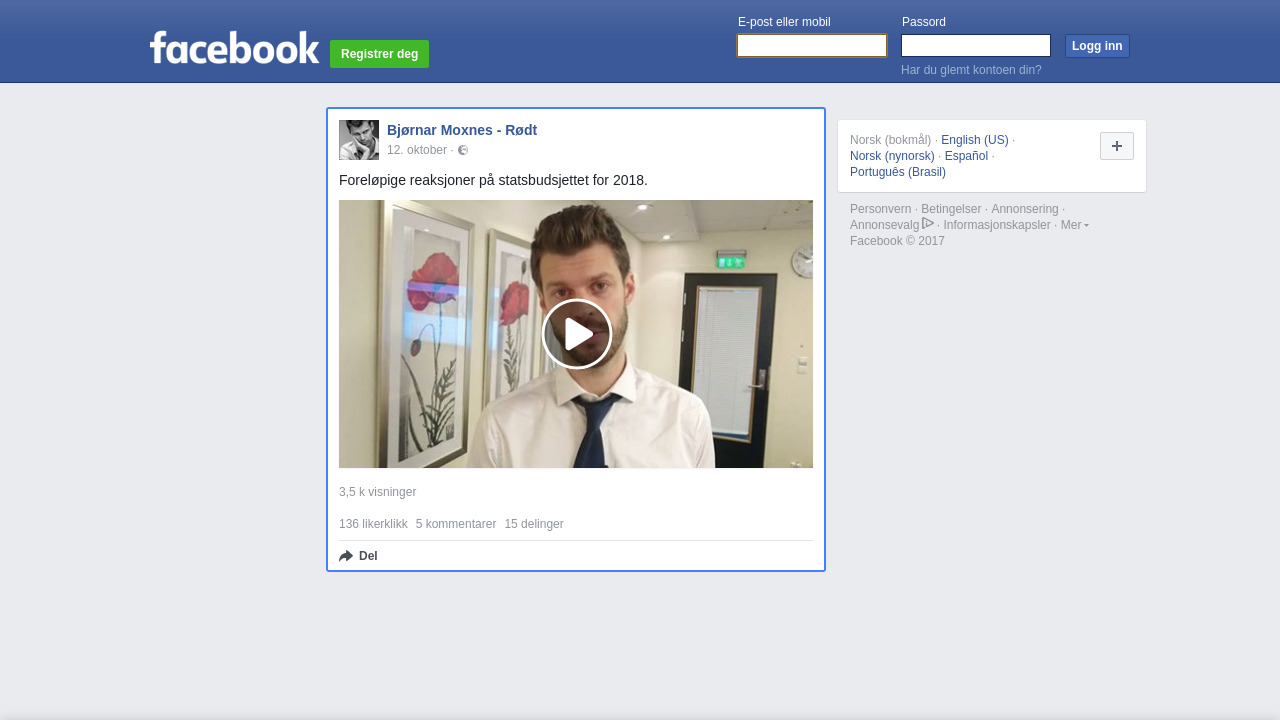
Task: Focus the E-post eller mobil field
Action: point(812,46)
